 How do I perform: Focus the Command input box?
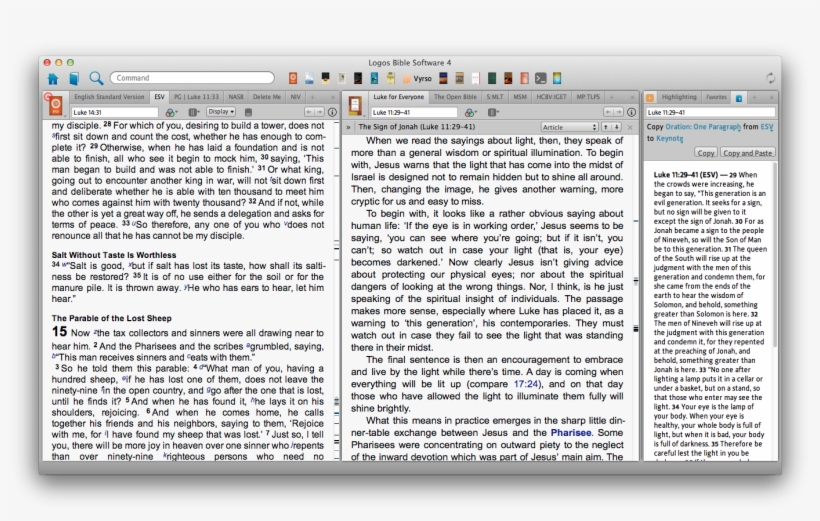coord(192,78)
